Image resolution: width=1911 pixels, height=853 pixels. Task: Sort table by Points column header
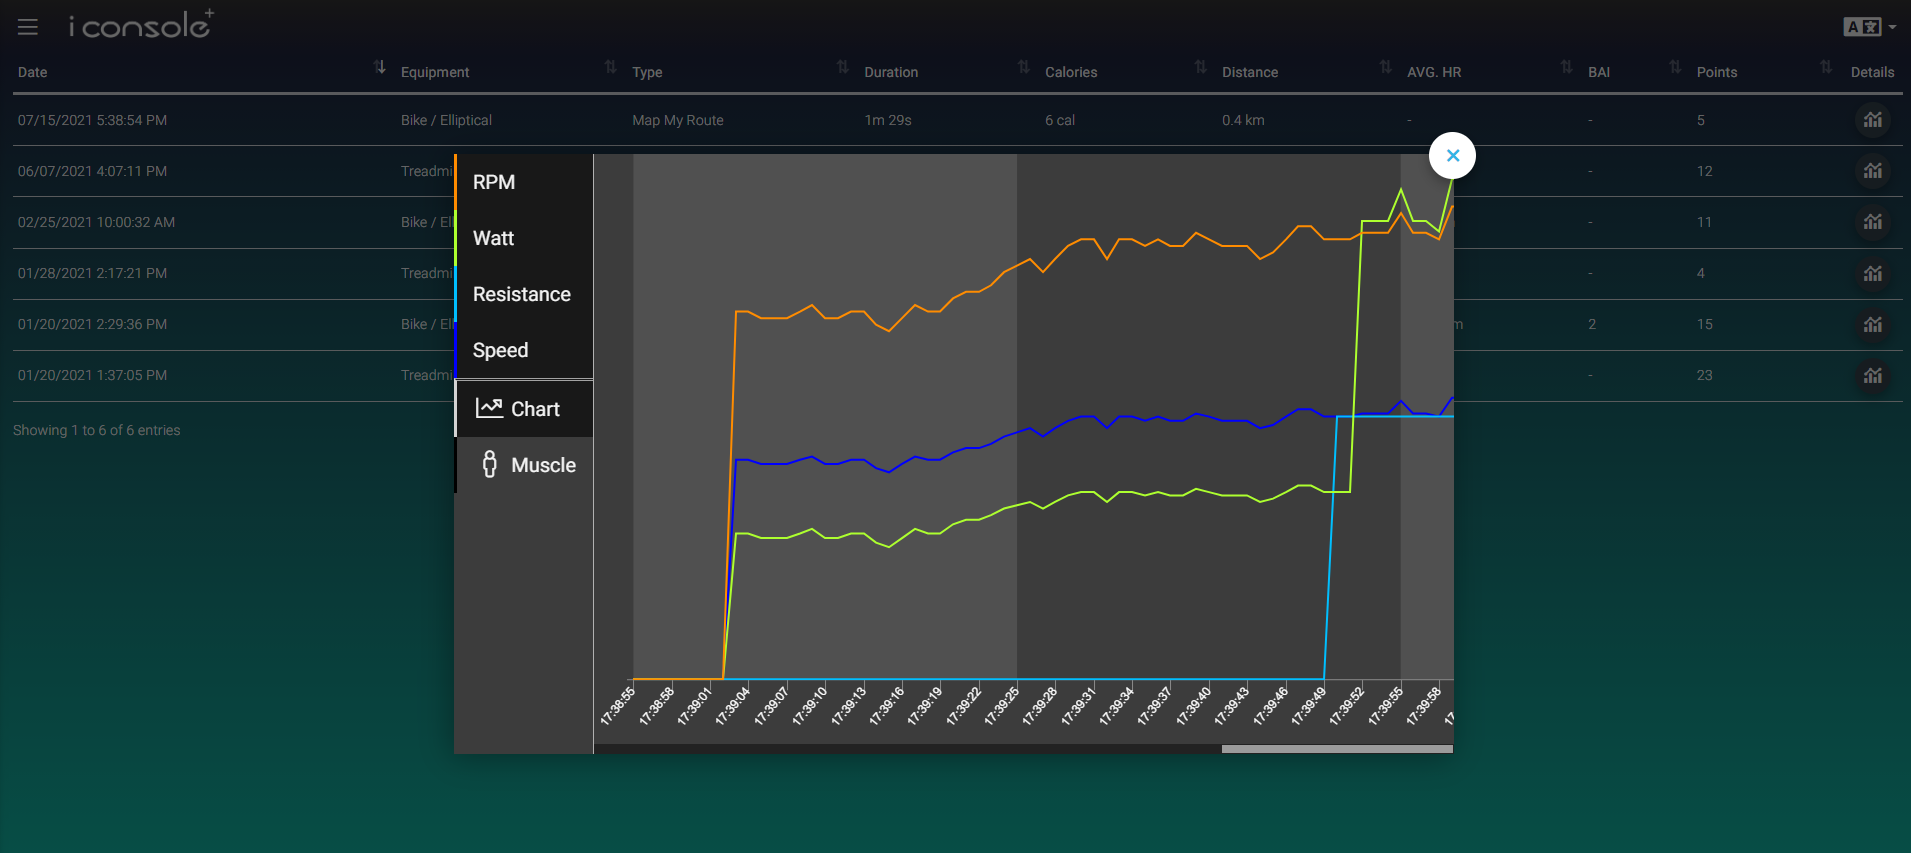pos(1716,72)
